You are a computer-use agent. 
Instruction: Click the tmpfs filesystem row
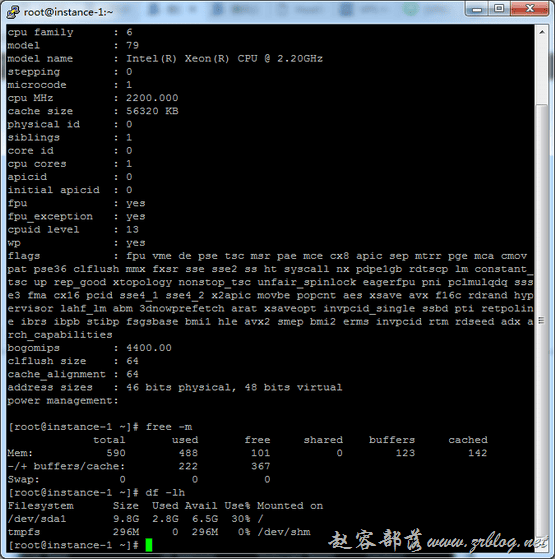(159, 532)
